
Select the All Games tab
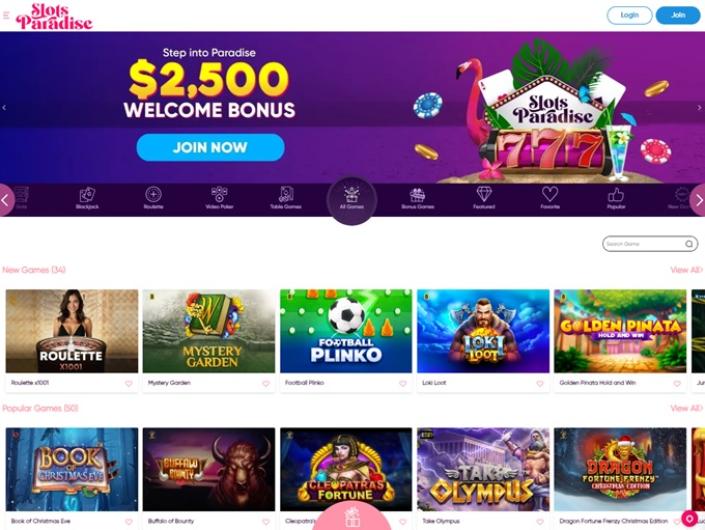pos(352,200)
